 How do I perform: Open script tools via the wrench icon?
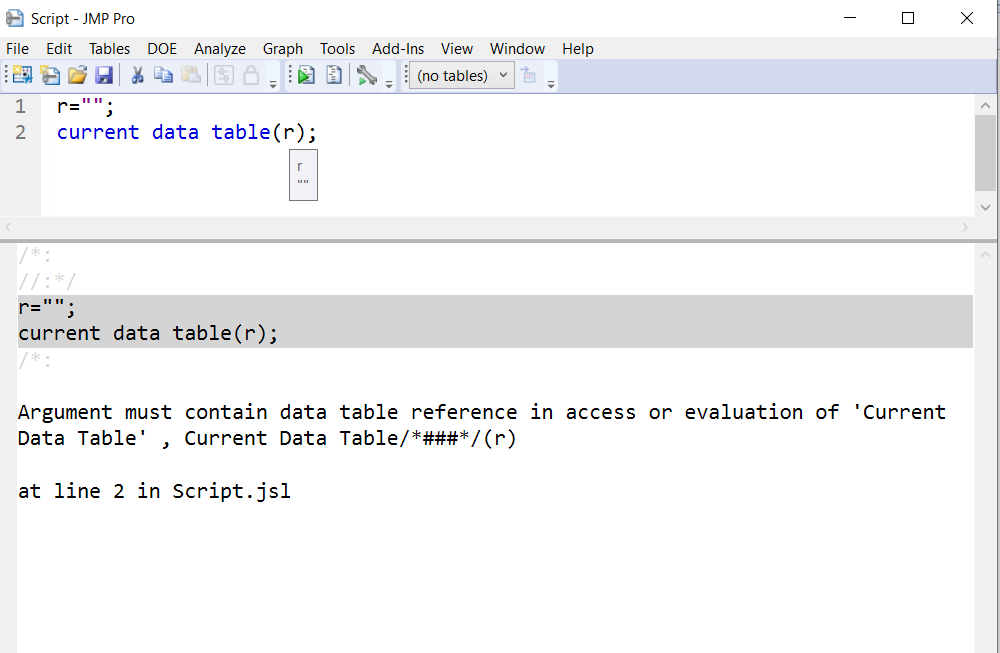[366, 75]
